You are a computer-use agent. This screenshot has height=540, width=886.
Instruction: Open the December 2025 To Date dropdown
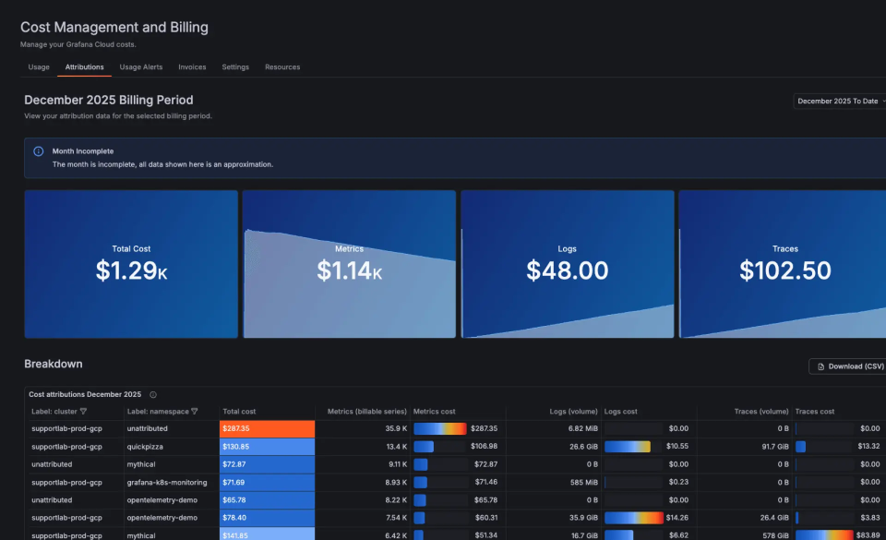[840, 101]
